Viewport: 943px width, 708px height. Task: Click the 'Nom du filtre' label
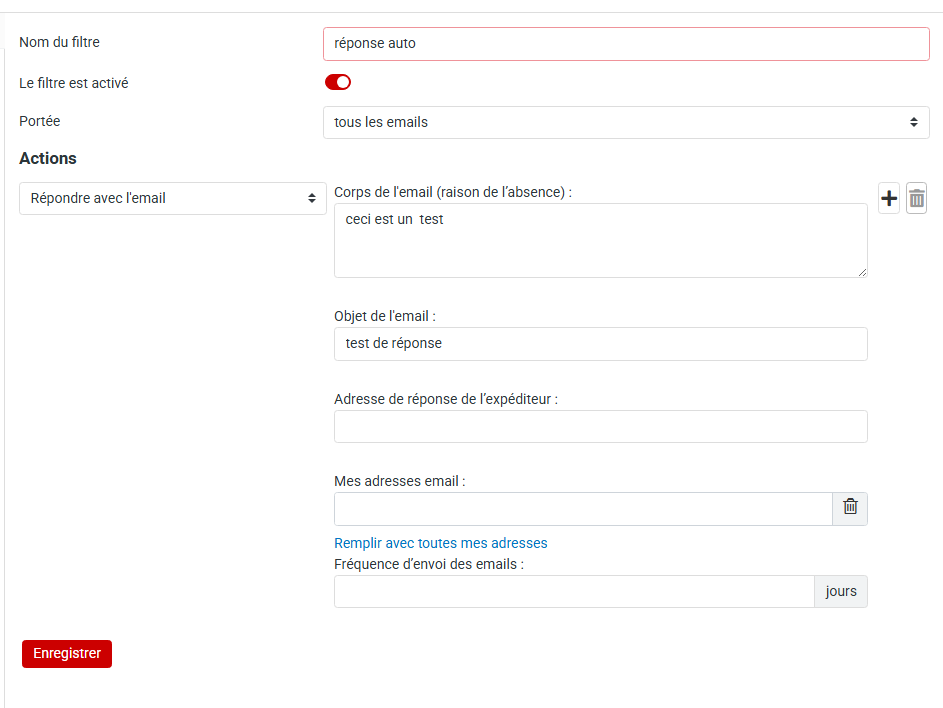(59, 42)
